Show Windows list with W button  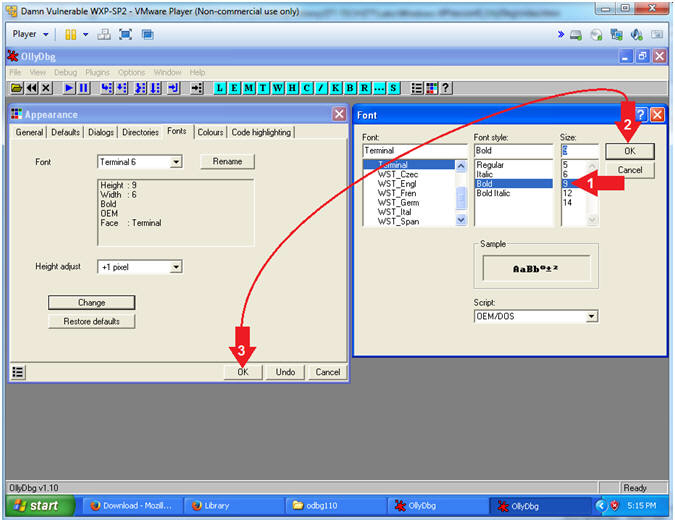point(278,88)
